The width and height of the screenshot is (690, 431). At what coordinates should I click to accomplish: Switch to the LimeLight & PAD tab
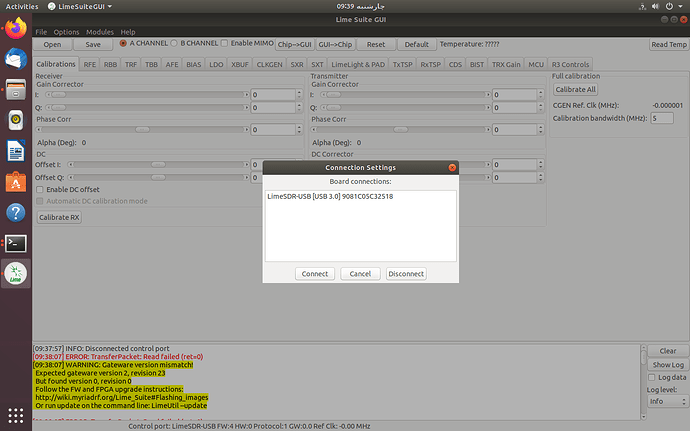point(358,64)
